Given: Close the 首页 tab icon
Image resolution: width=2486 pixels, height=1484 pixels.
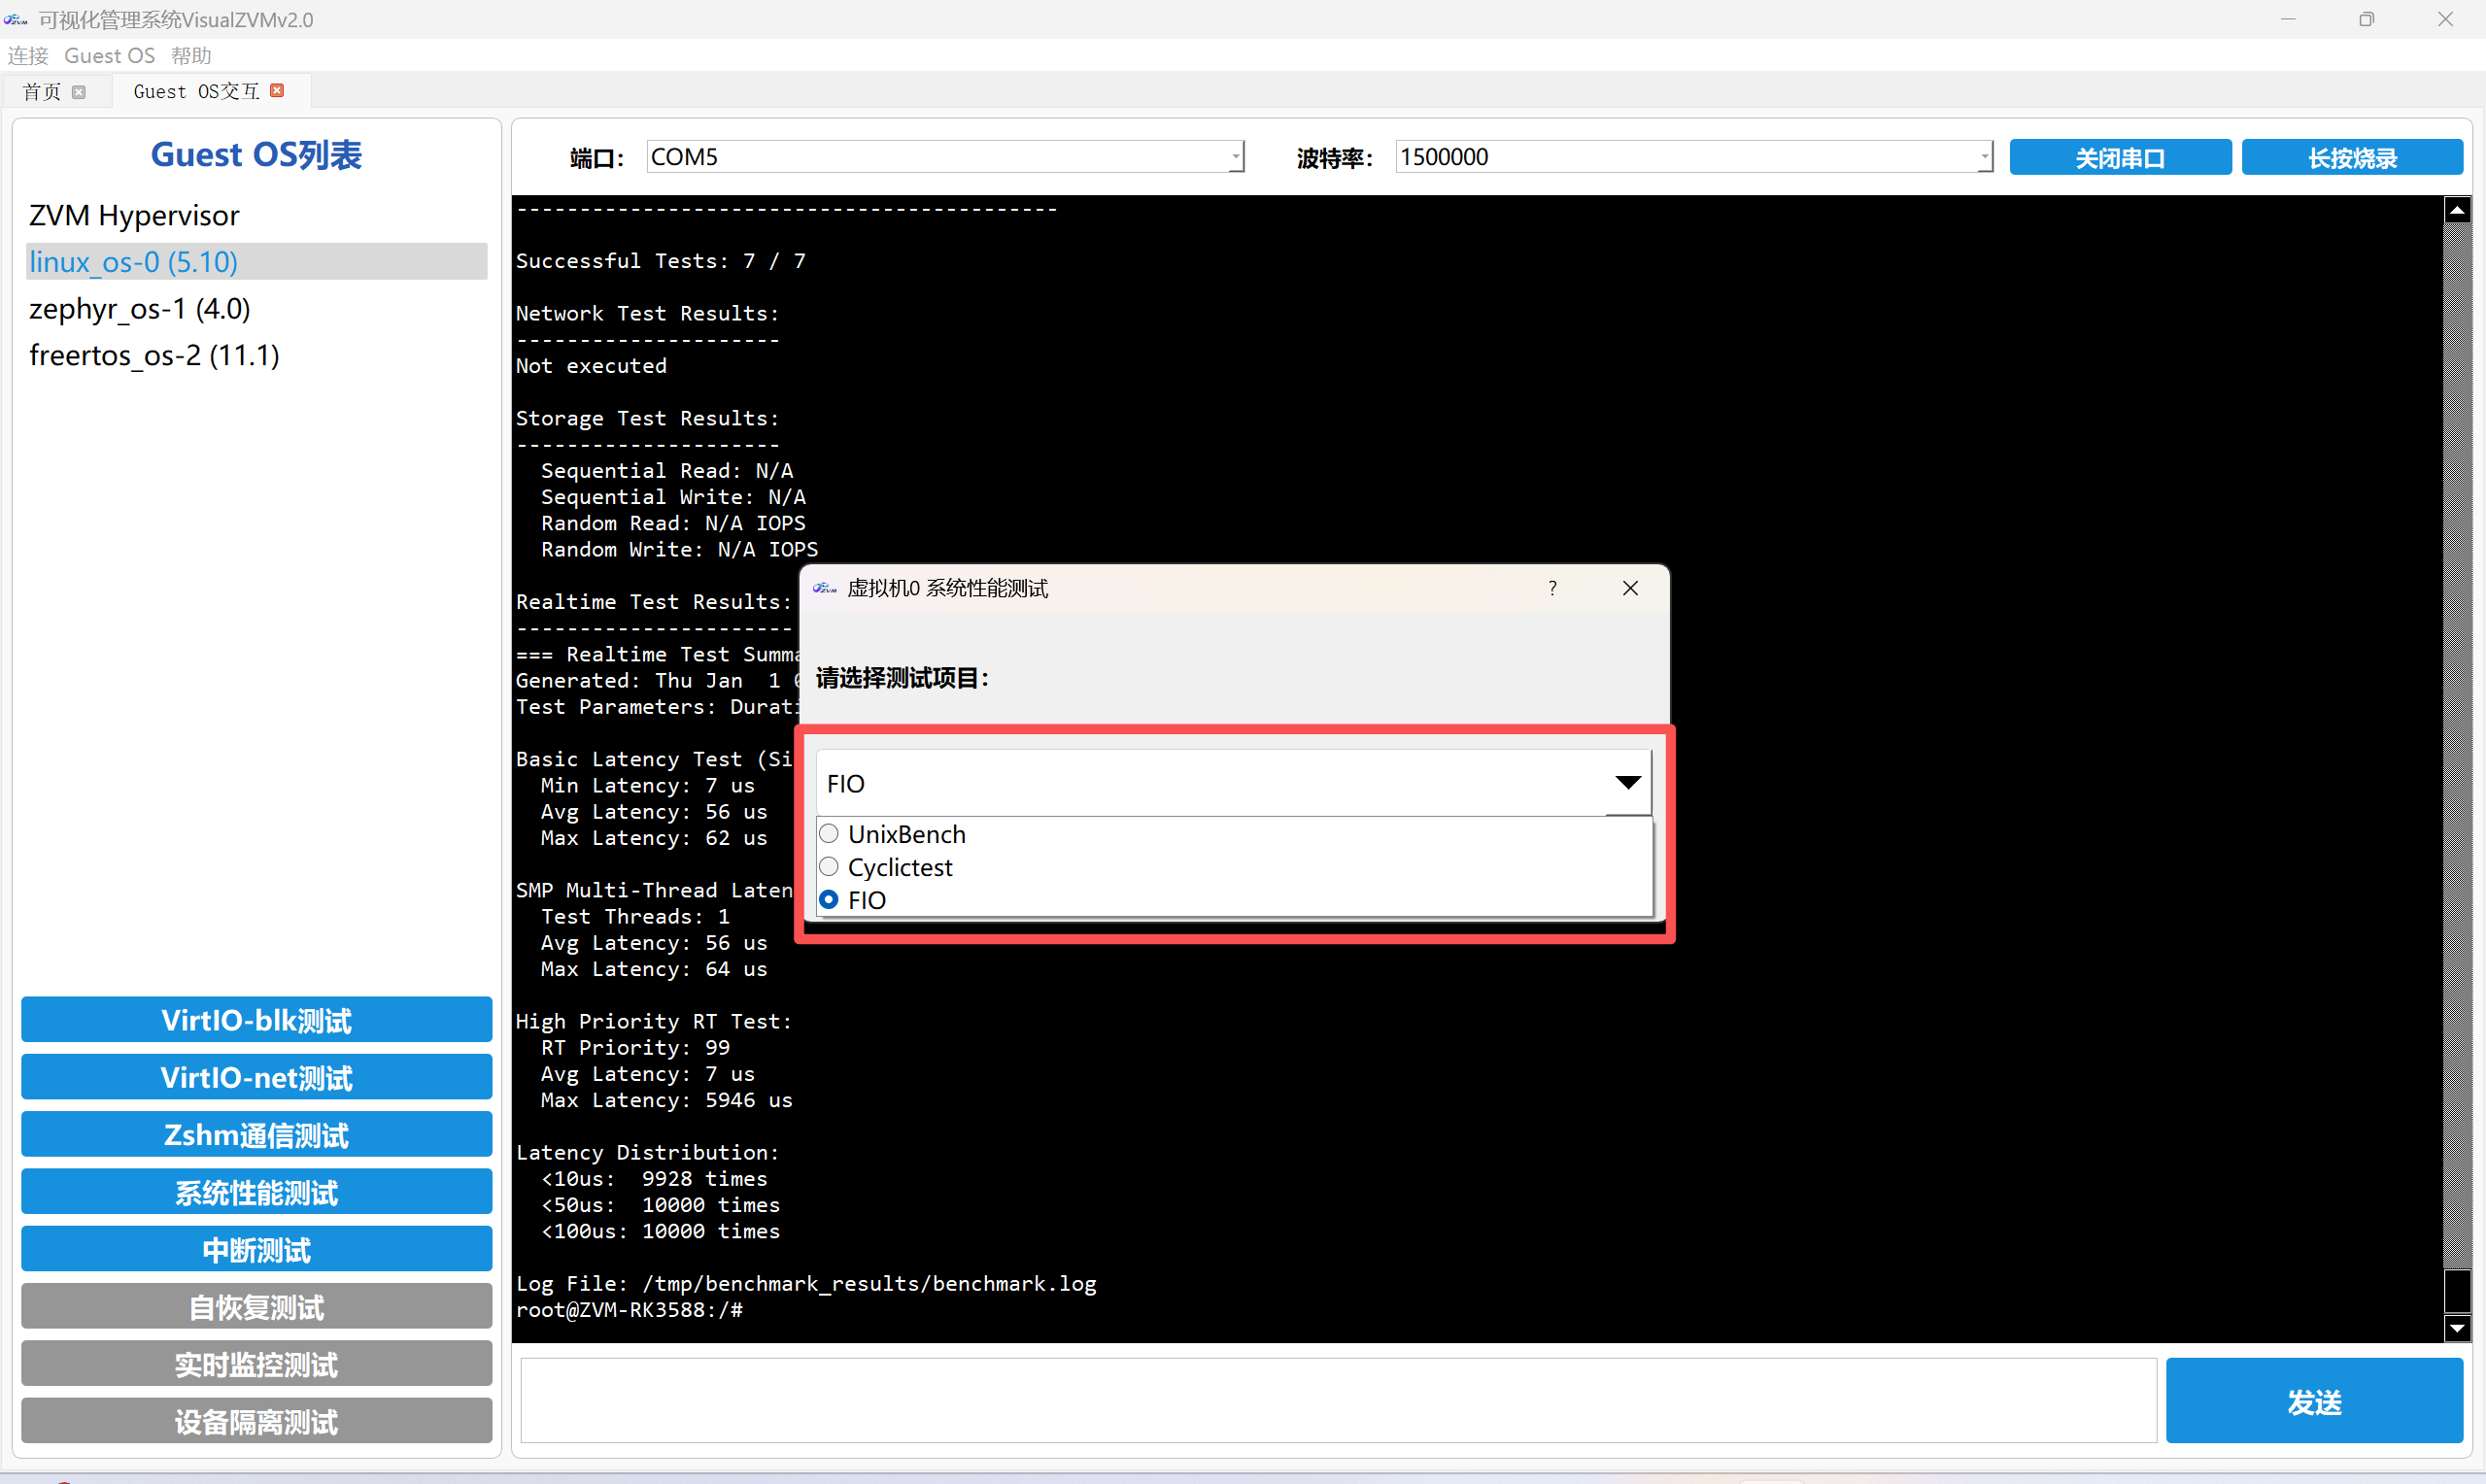Looking at the screenshot, I should click(x=79, y=92).
